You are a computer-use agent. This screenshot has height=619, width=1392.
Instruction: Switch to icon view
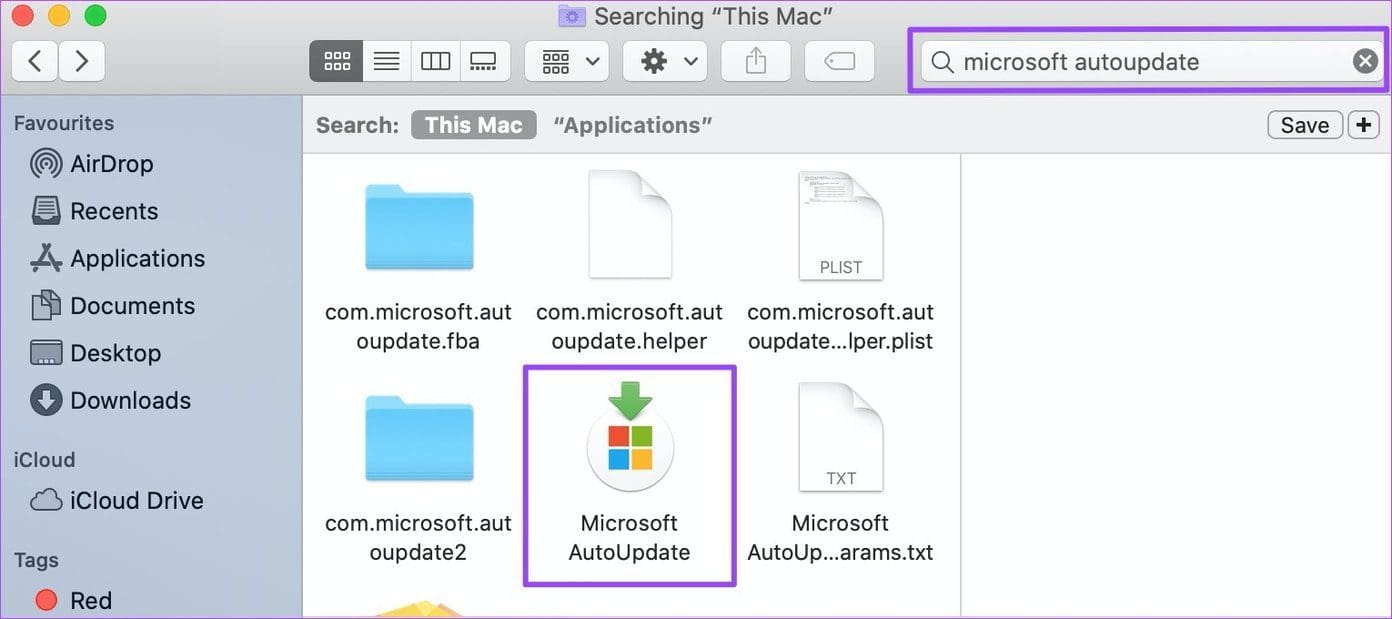coord(336,61)
